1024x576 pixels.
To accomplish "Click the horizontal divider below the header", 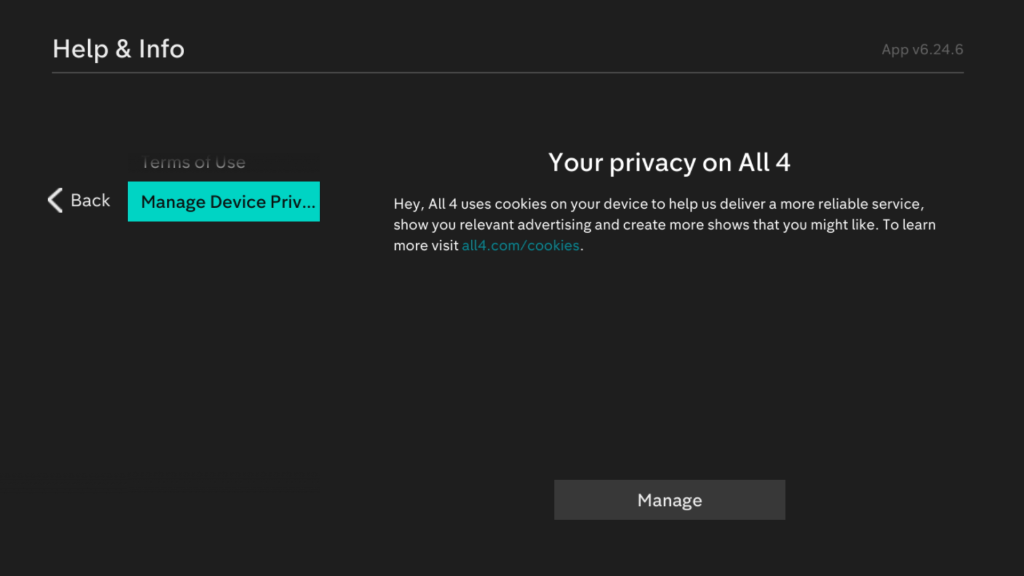I will 508,73.
